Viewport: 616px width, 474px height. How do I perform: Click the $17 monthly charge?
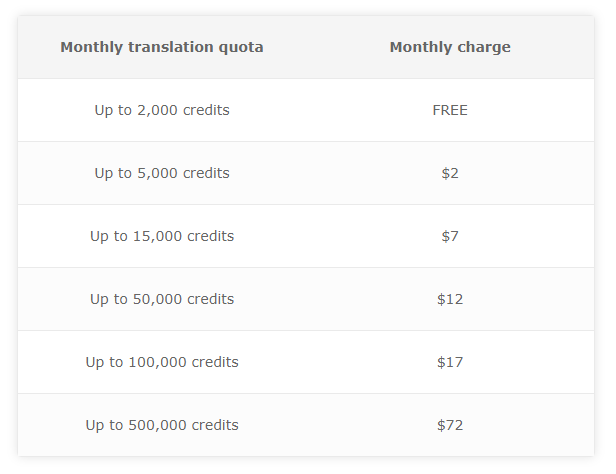tap(450, 362)
